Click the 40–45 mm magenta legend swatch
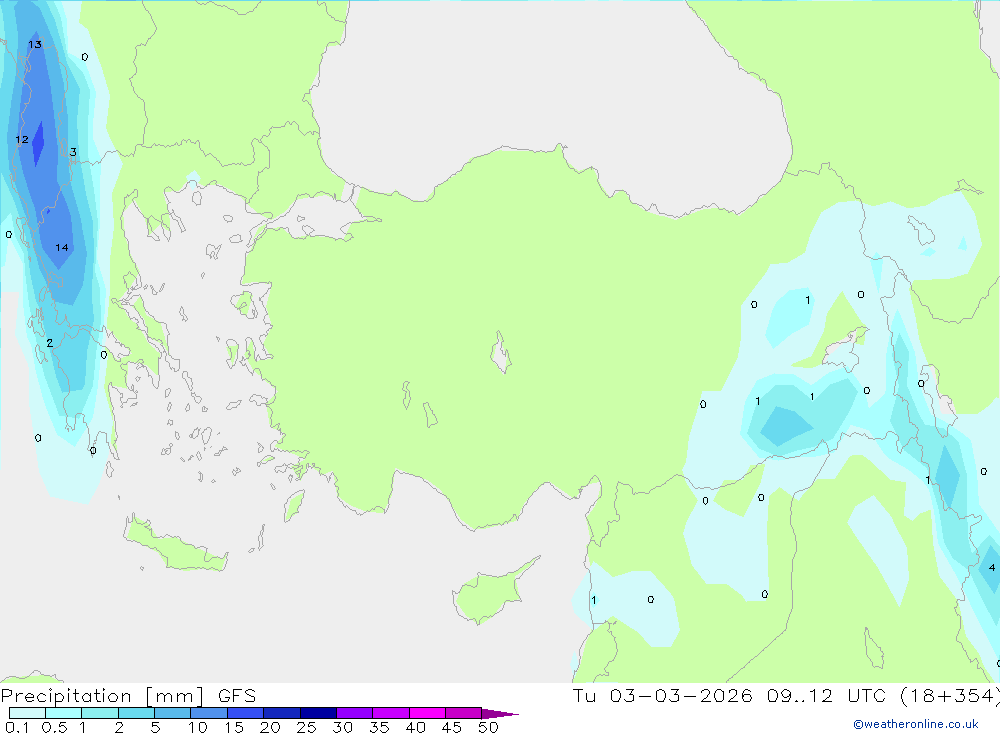This screenshot has height=733, width=1000. point(427,713)
